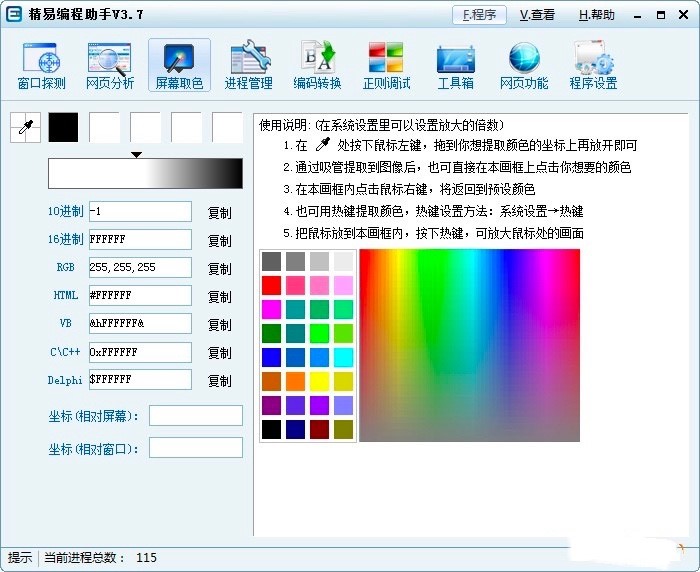Image resolution: width=700 pixels, height=572 pixels.
Task: Click the C\C++ 0xFFFFFF field
Action: [140, 352]
